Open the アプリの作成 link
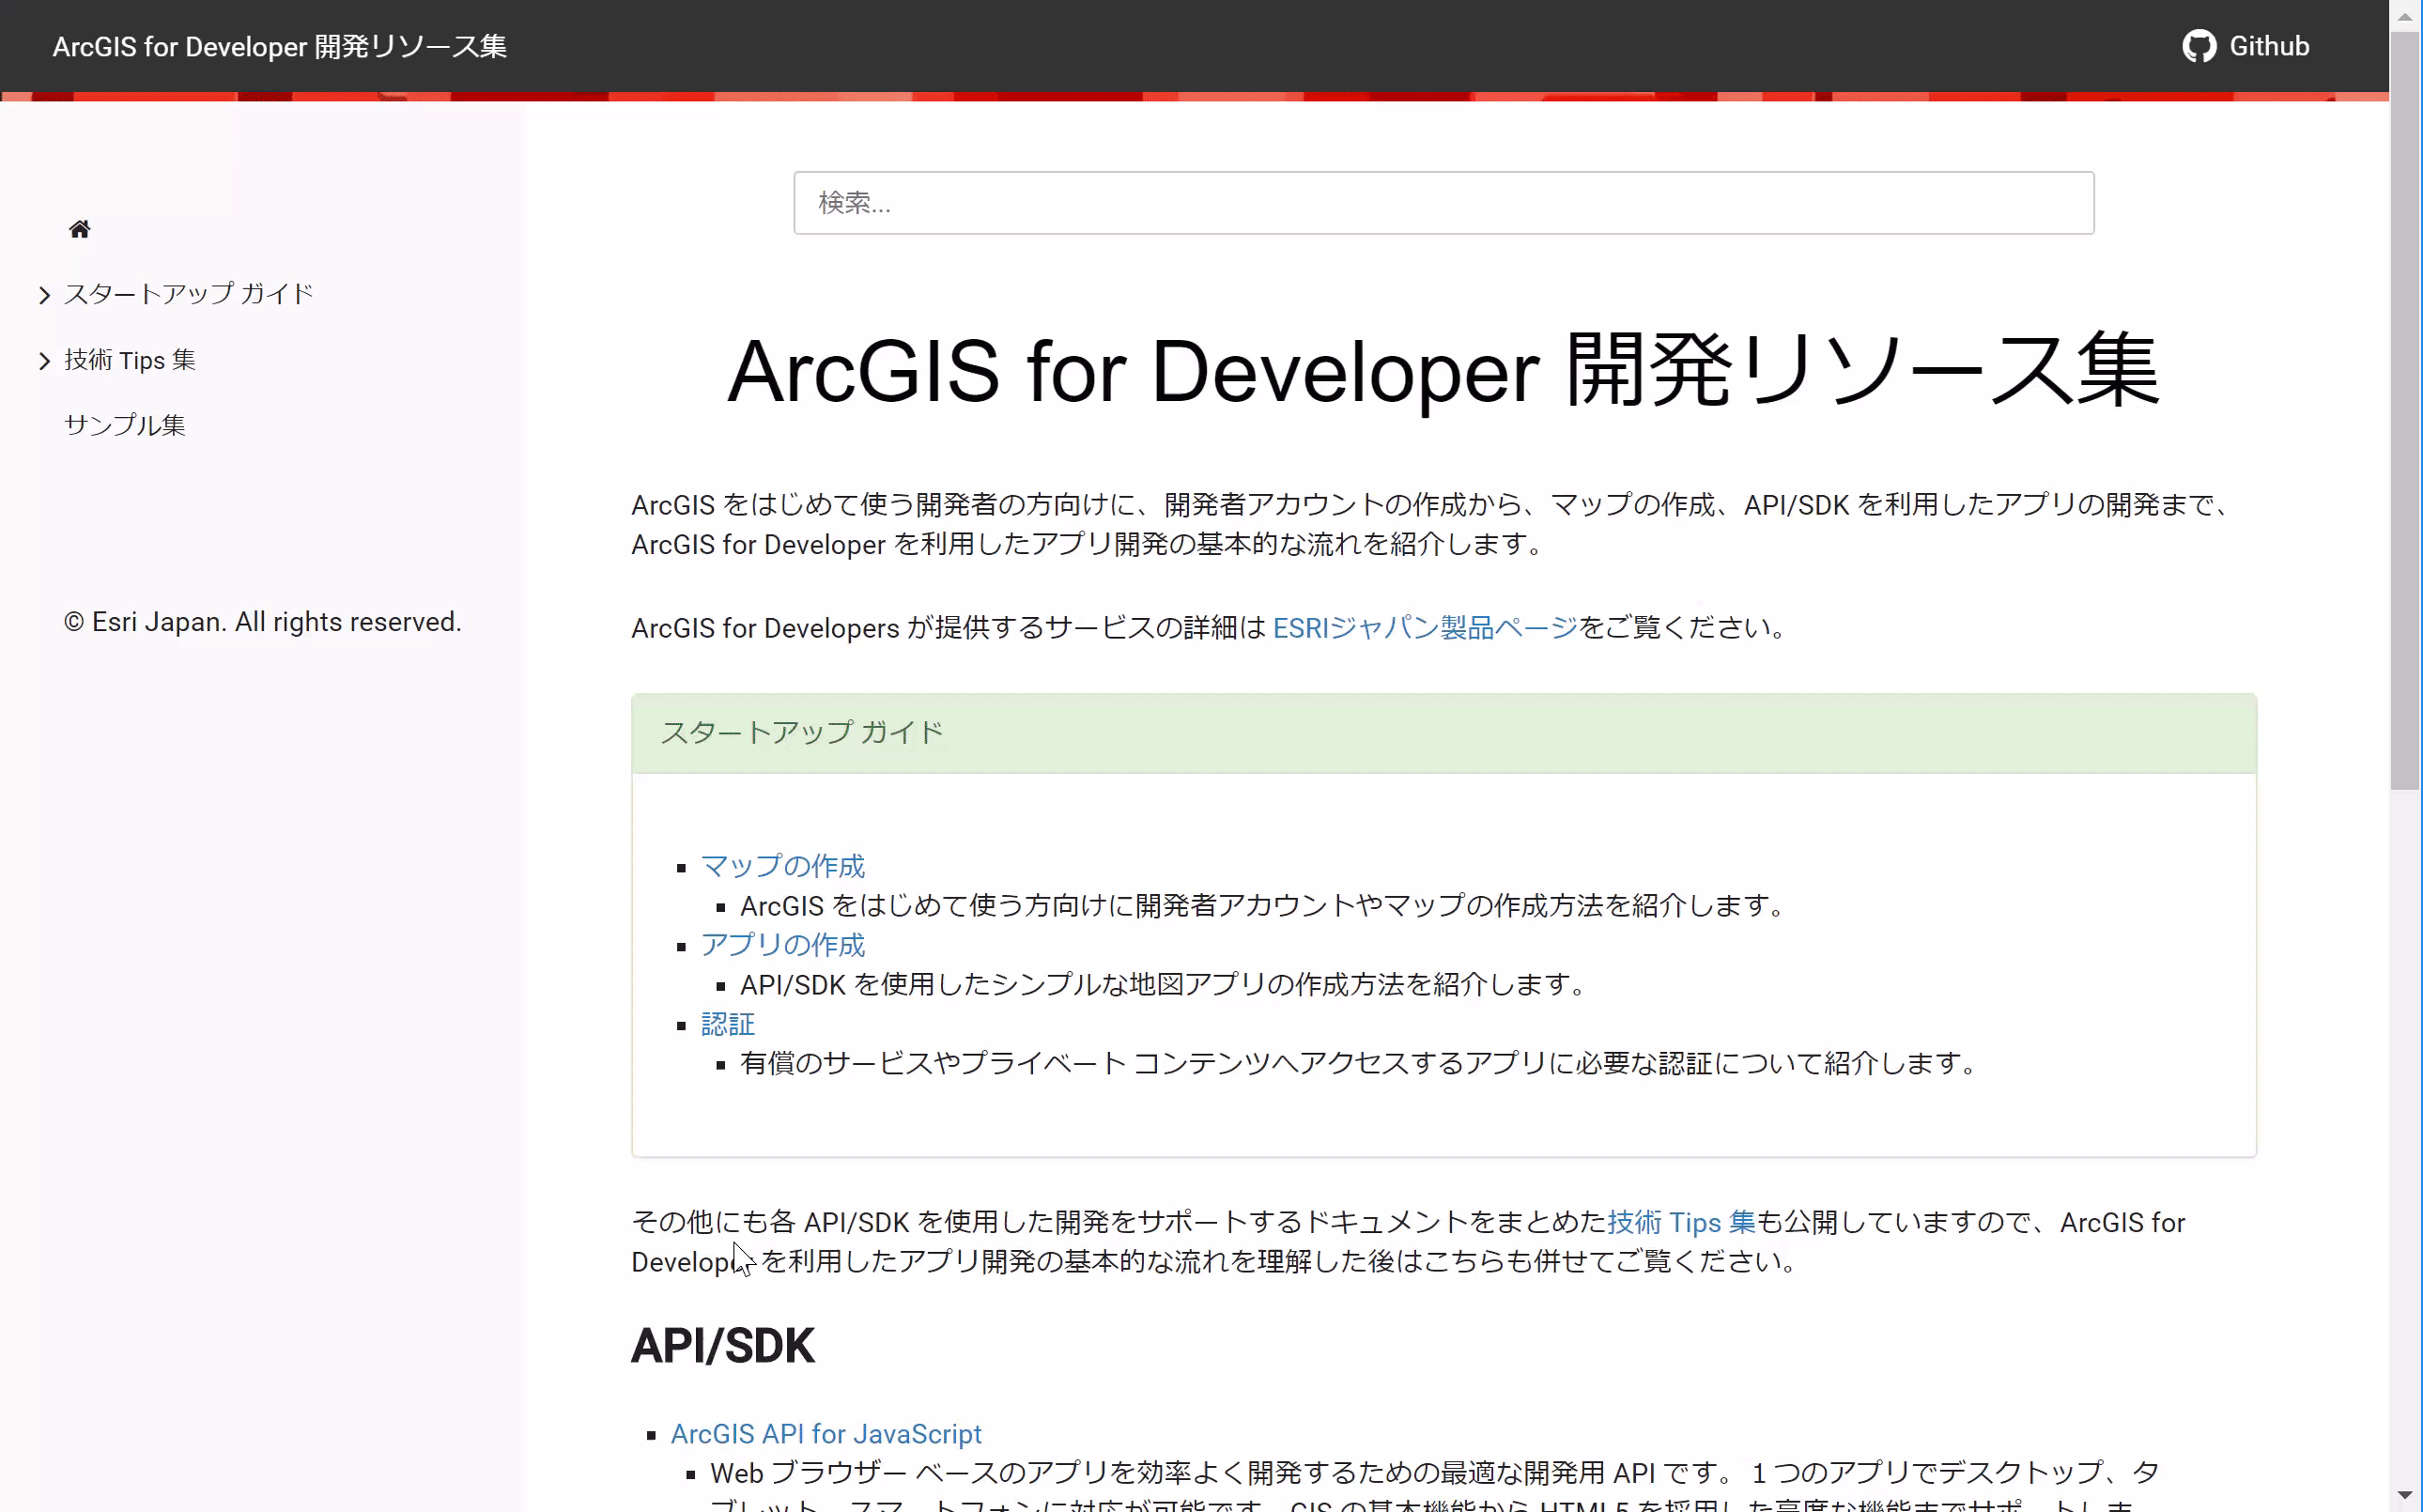Image resolution: width=2423 pixels, height=1512 pixels. click(x=782, y=945)
